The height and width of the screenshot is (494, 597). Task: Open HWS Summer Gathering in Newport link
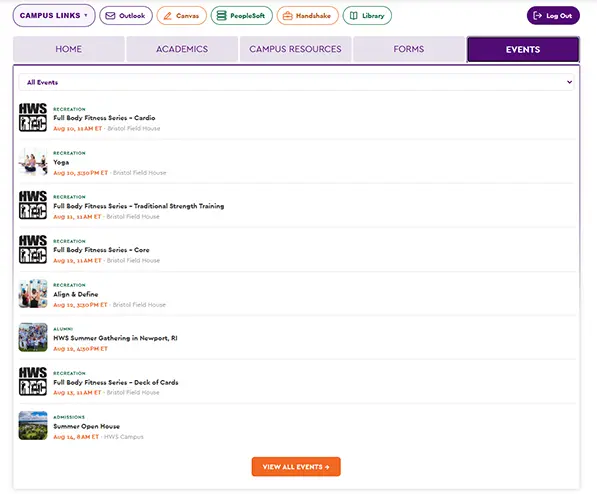click(x=115, y=338)
